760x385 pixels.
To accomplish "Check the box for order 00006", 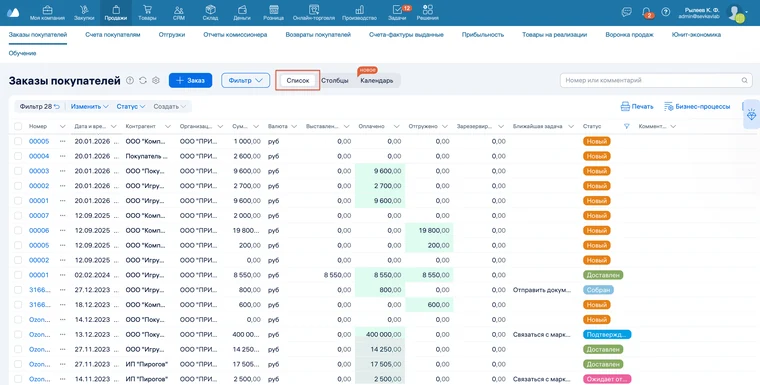I will (18, 230).
